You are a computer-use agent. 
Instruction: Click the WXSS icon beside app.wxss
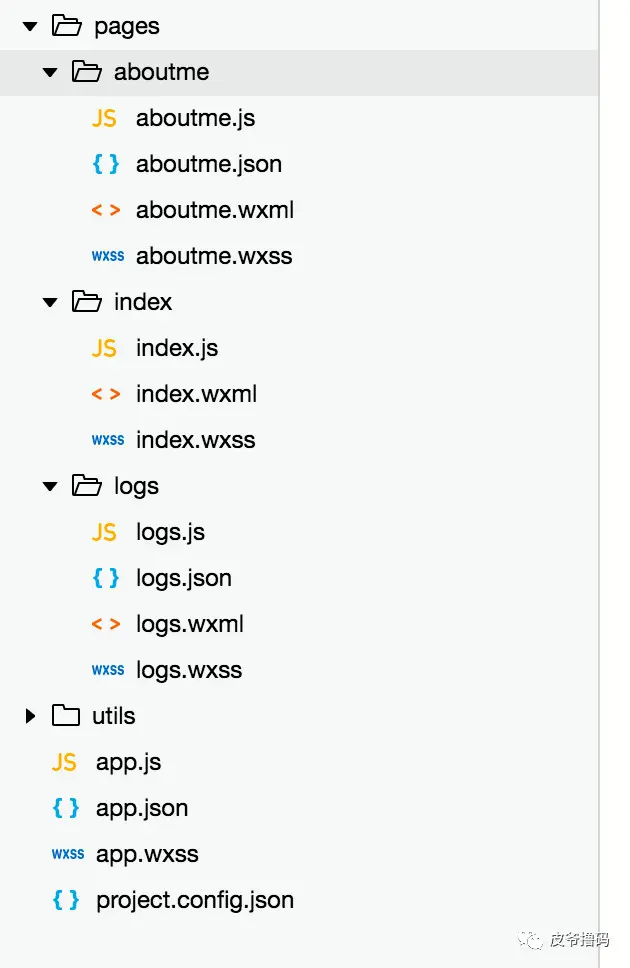pyautogui.click(x=68, y=854)
